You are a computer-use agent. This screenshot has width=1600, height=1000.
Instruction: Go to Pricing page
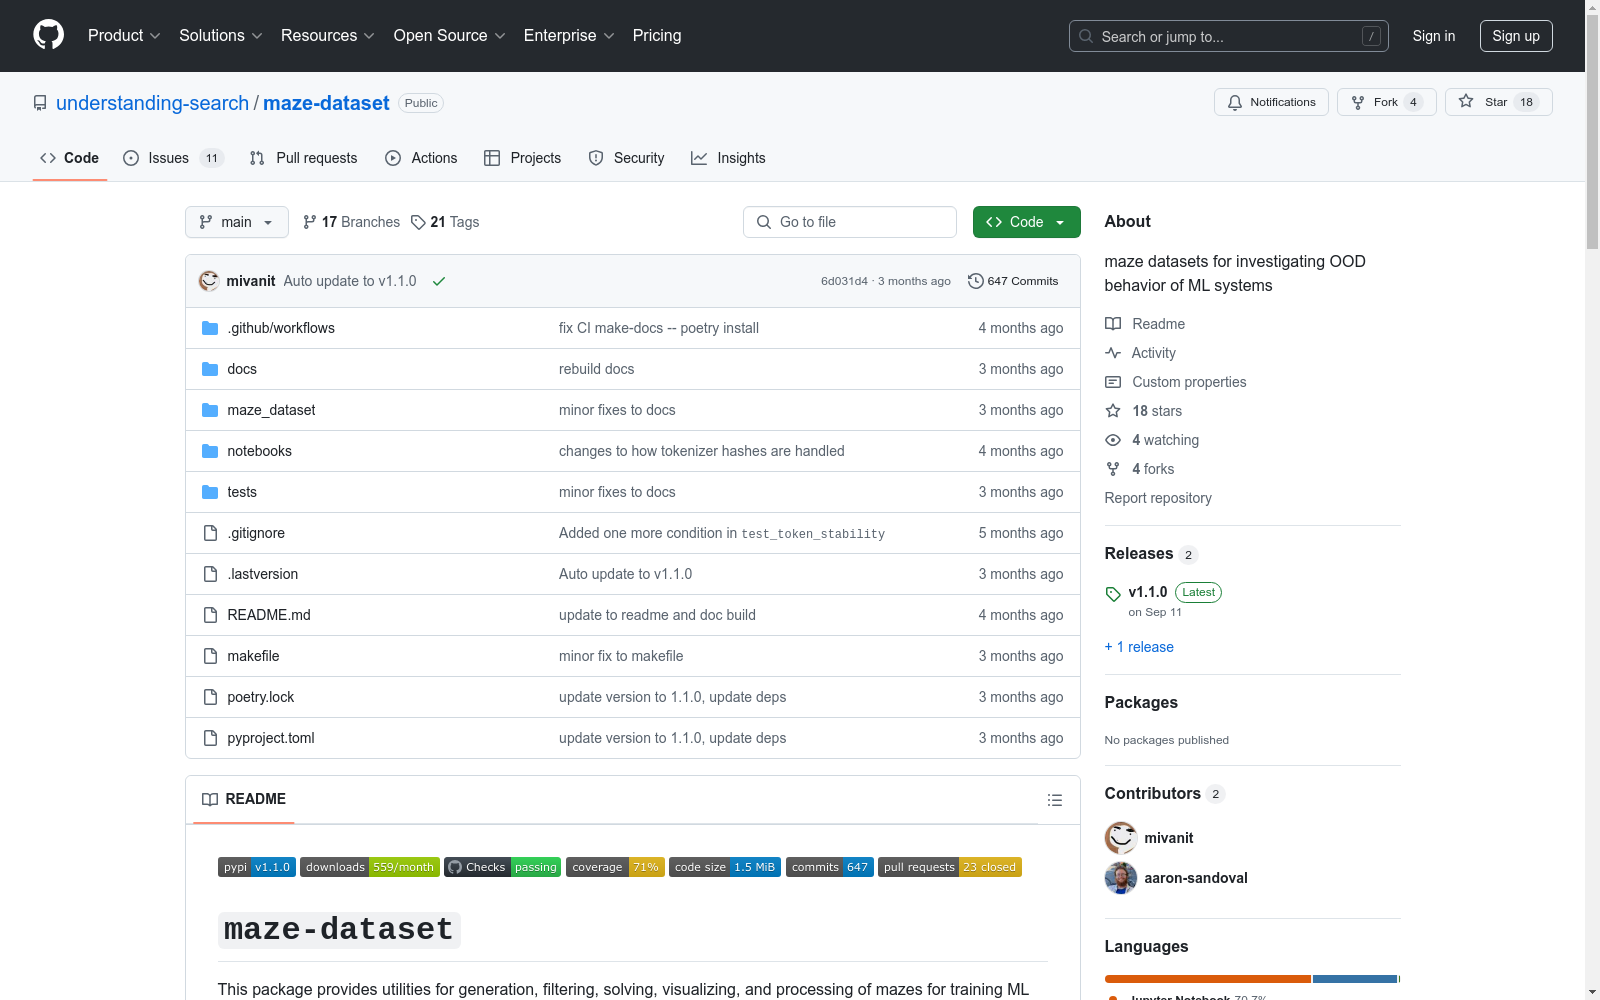[x=657, y=35]
